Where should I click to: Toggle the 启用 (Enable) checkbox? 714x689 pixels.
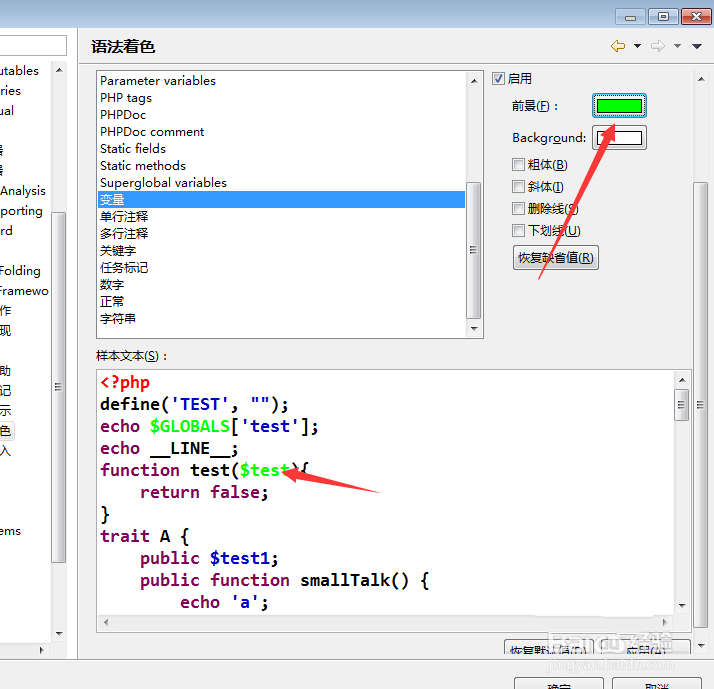pyautogui.click(x=498, y=79)
